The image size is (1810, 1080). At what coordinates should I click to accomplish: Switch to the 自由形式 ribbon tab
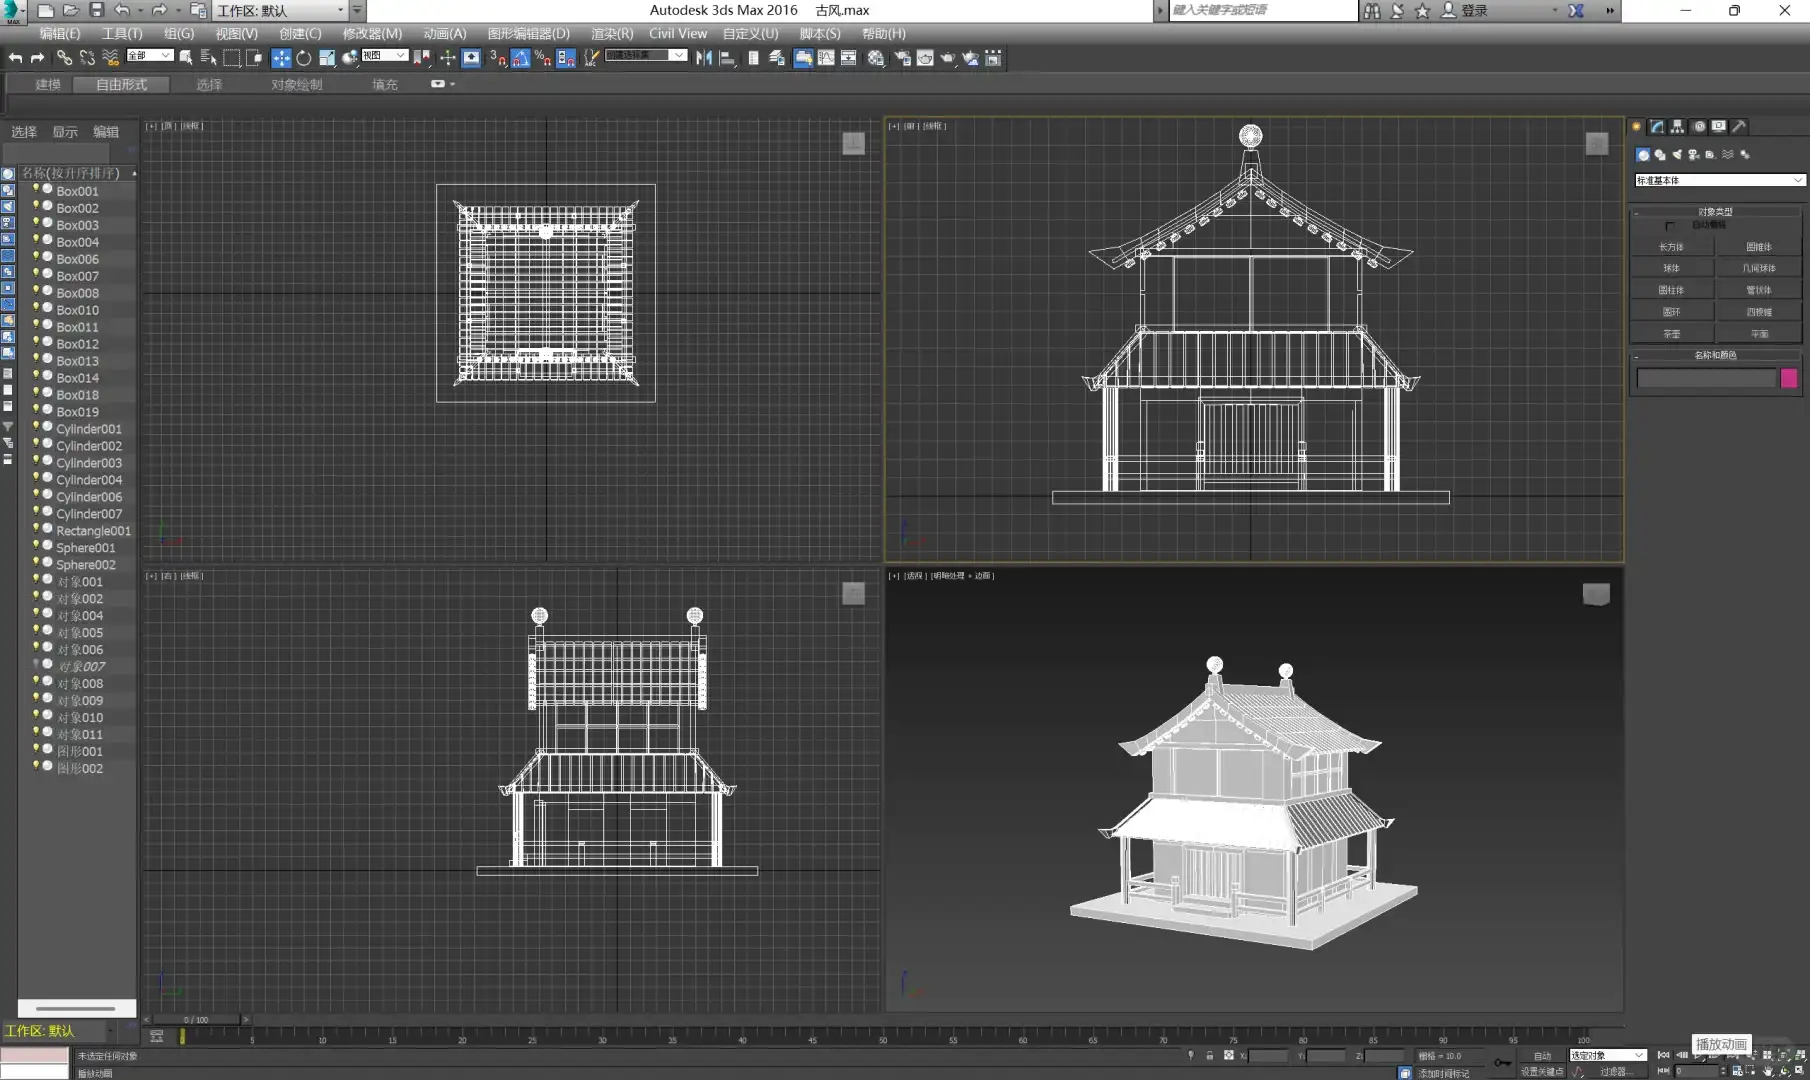(121, 84)
